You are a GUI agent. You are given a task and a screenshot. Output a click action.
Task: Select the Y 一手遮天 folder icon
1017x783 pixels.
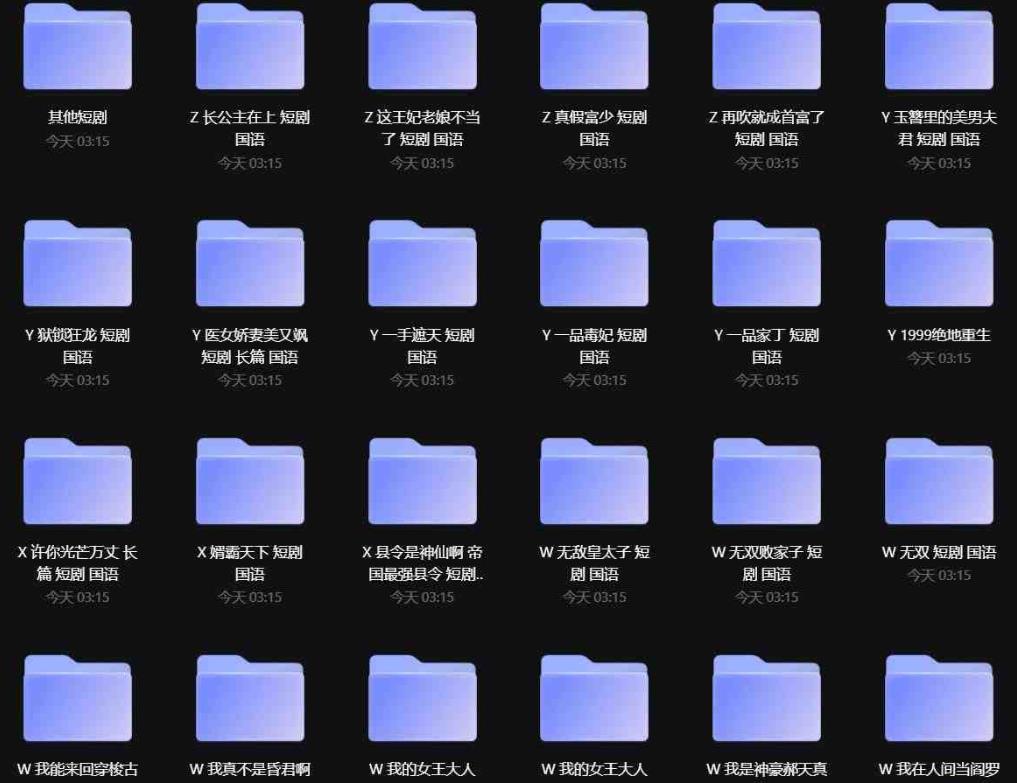click(x=422, y=264)
